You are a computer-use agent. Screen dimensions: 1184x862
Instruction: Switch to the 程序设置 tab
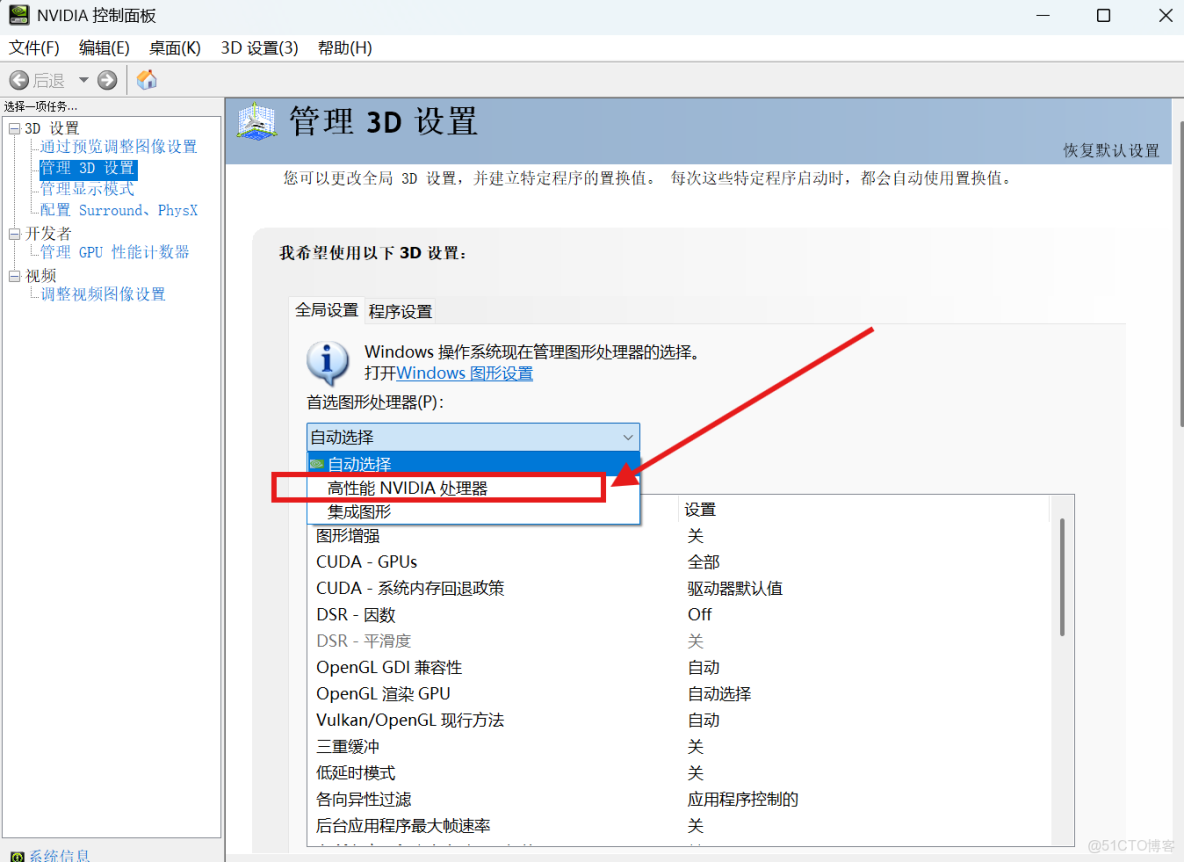[399, 310]
